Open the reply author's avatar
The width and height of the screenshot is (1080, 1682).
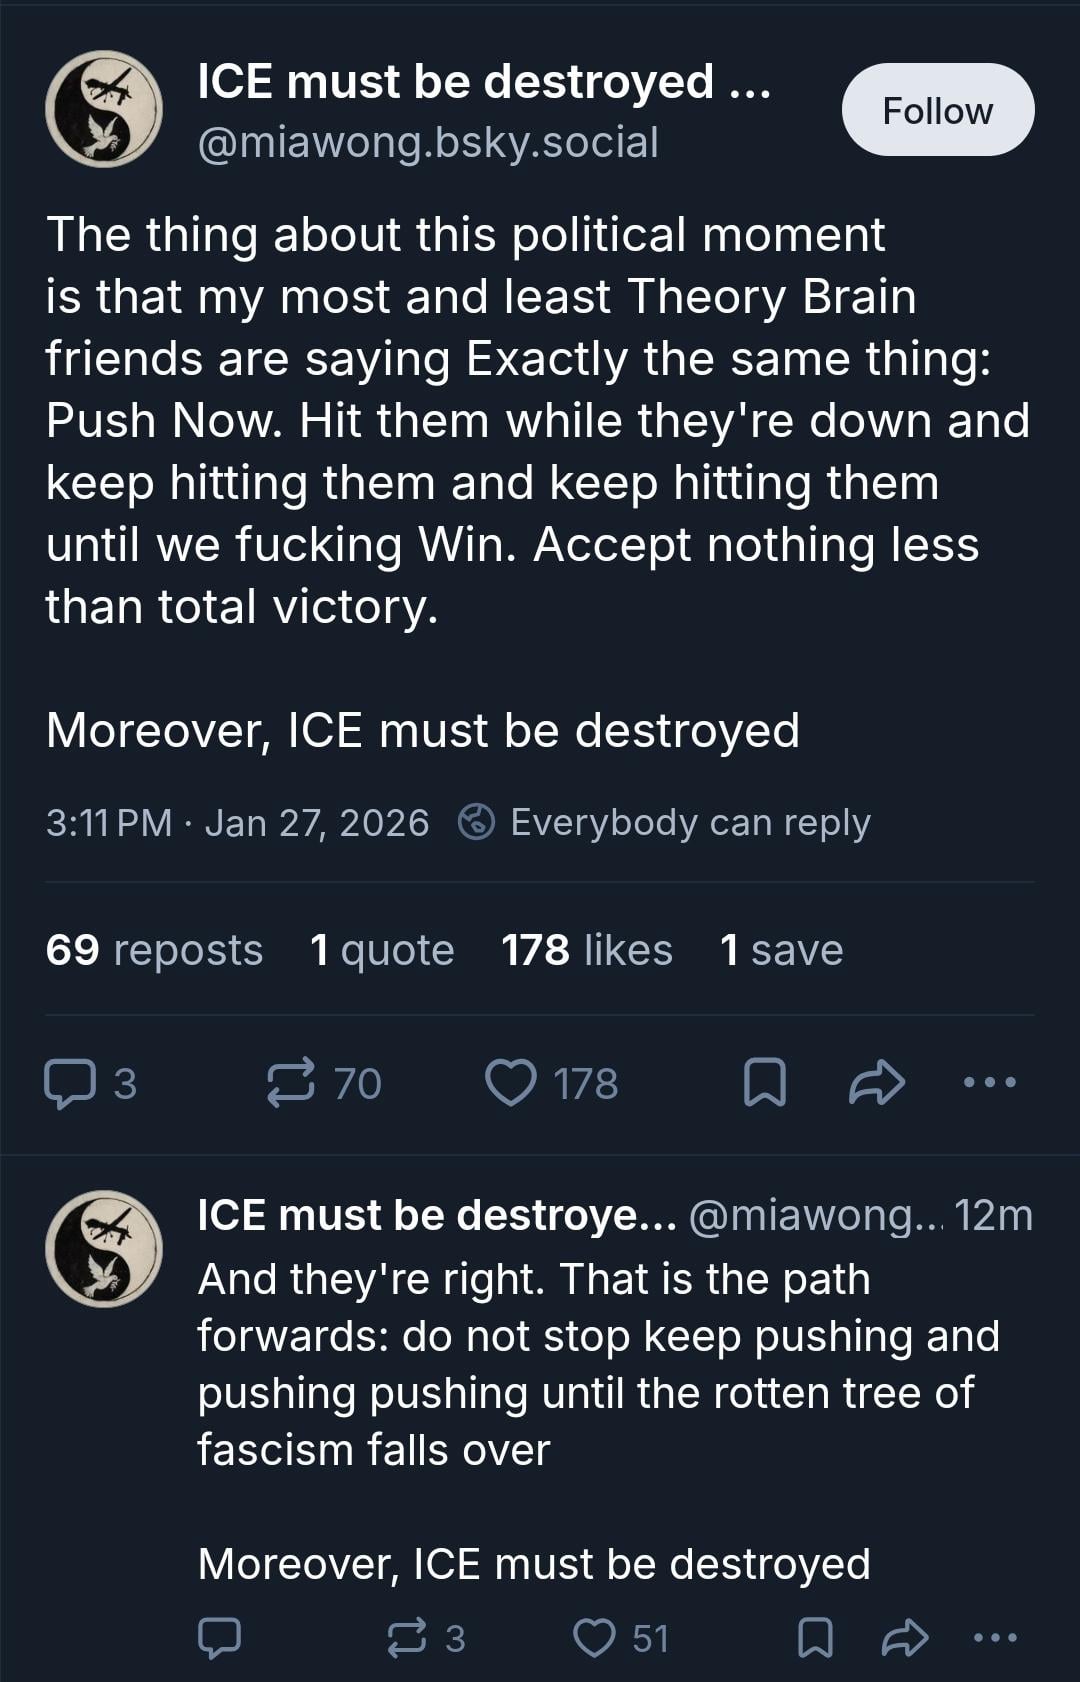click(104, 1248)
